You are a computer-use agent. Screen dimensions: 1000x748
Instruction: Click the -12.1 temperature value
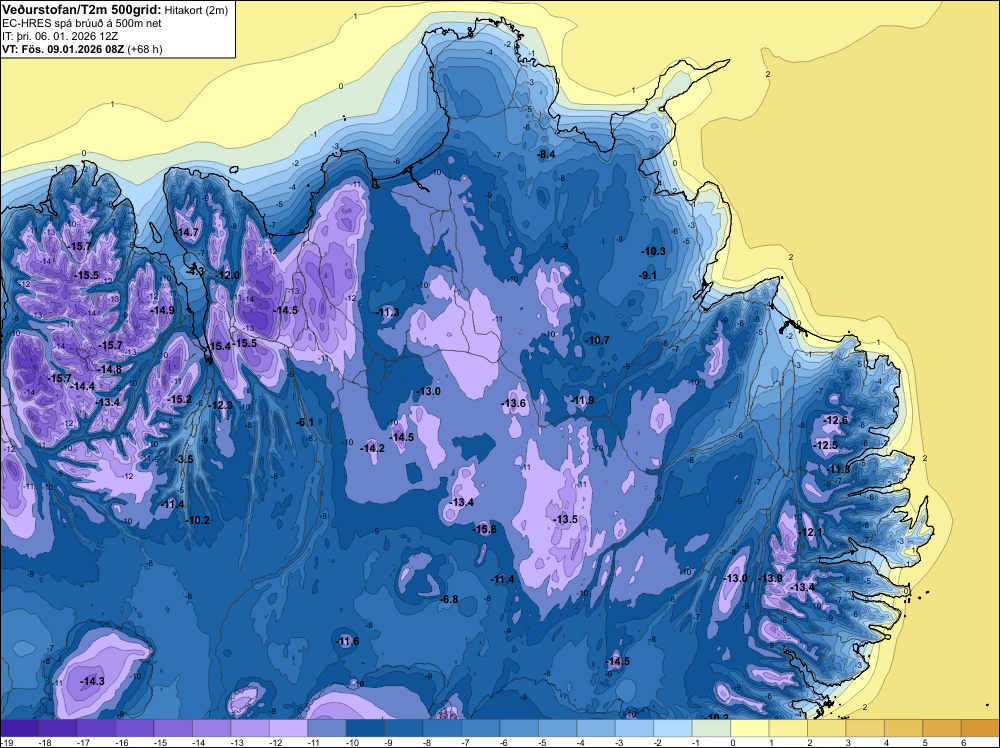(x=809, y=532)
